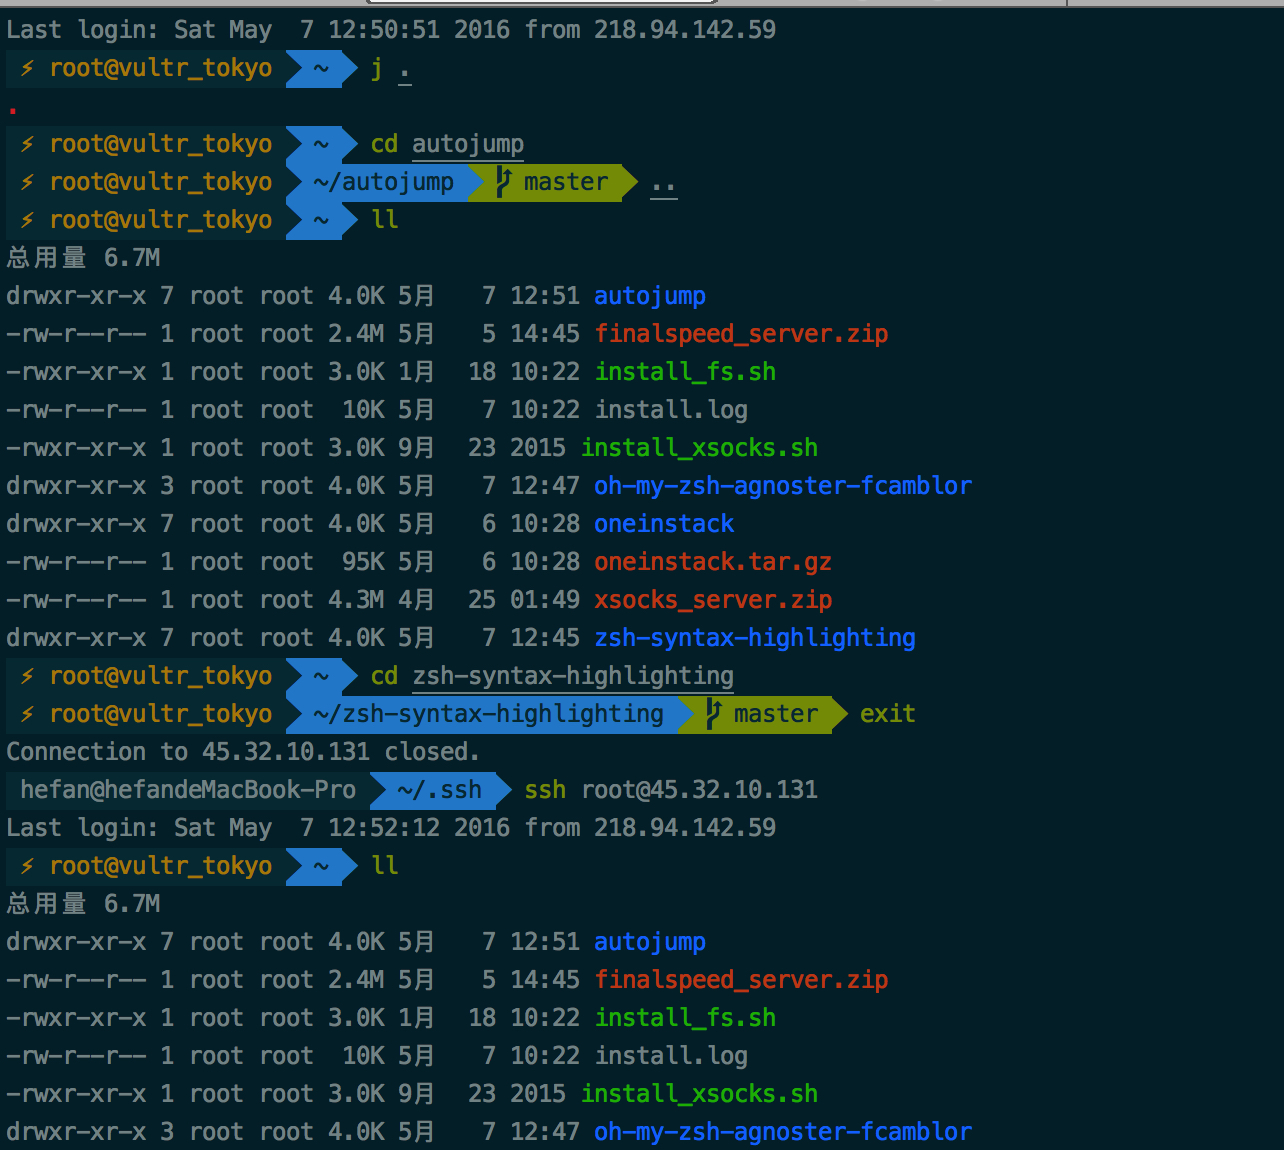This screenshot has width=1284, height=1150.
Task: Click the root@vultr_tokyo prompt on the 'j .' line
Action: pyautogui.click(x=161, y=68)
